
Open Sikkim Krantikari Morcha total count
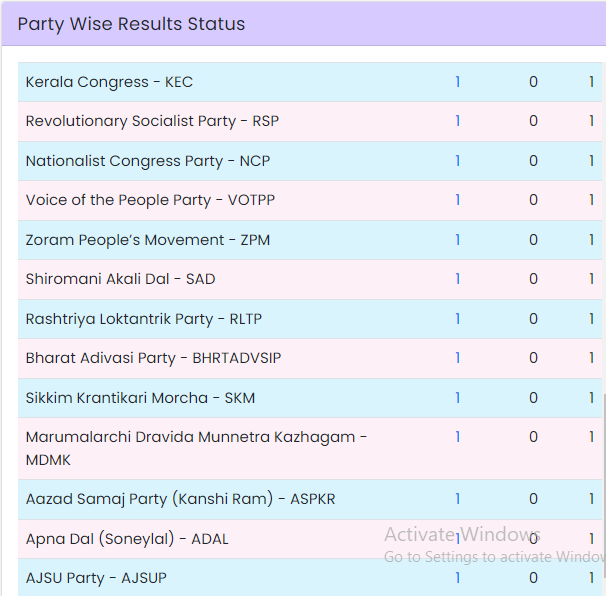click(x=592, y=398)
